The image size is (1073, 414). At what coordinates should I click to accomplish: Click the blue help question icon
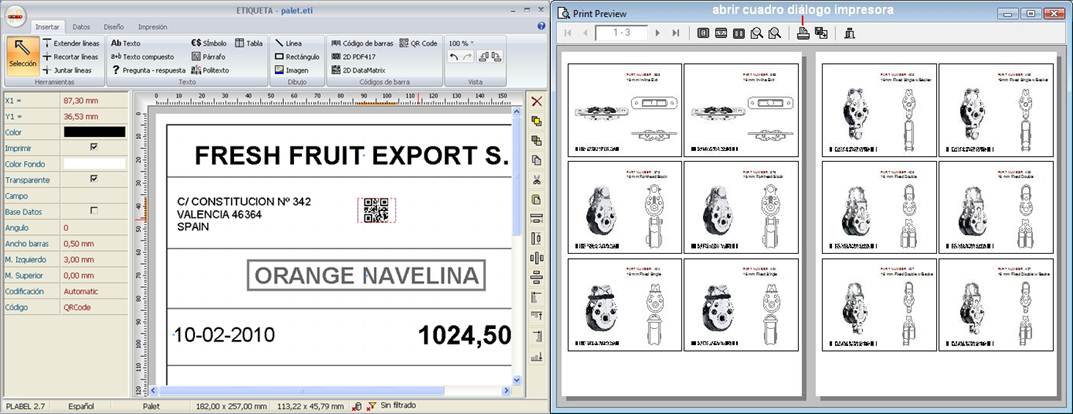[541, 26]
